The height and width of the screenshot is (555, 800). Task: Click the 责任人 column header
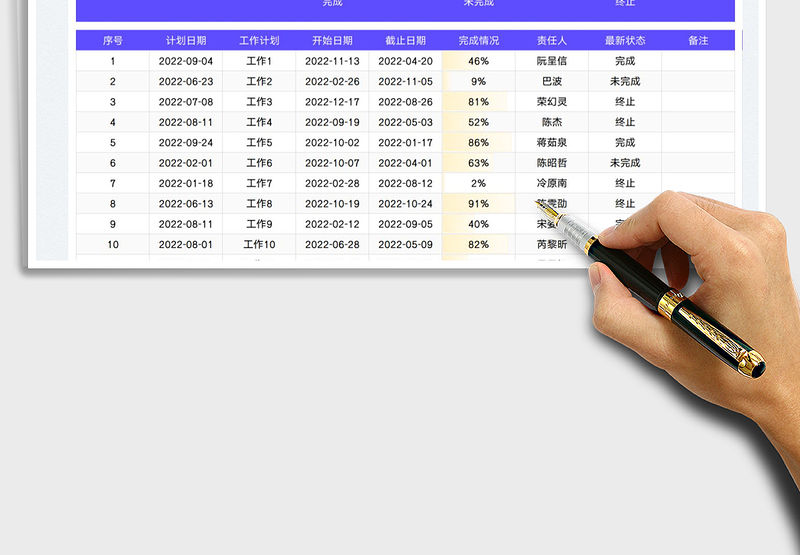[x=551, y=41]
